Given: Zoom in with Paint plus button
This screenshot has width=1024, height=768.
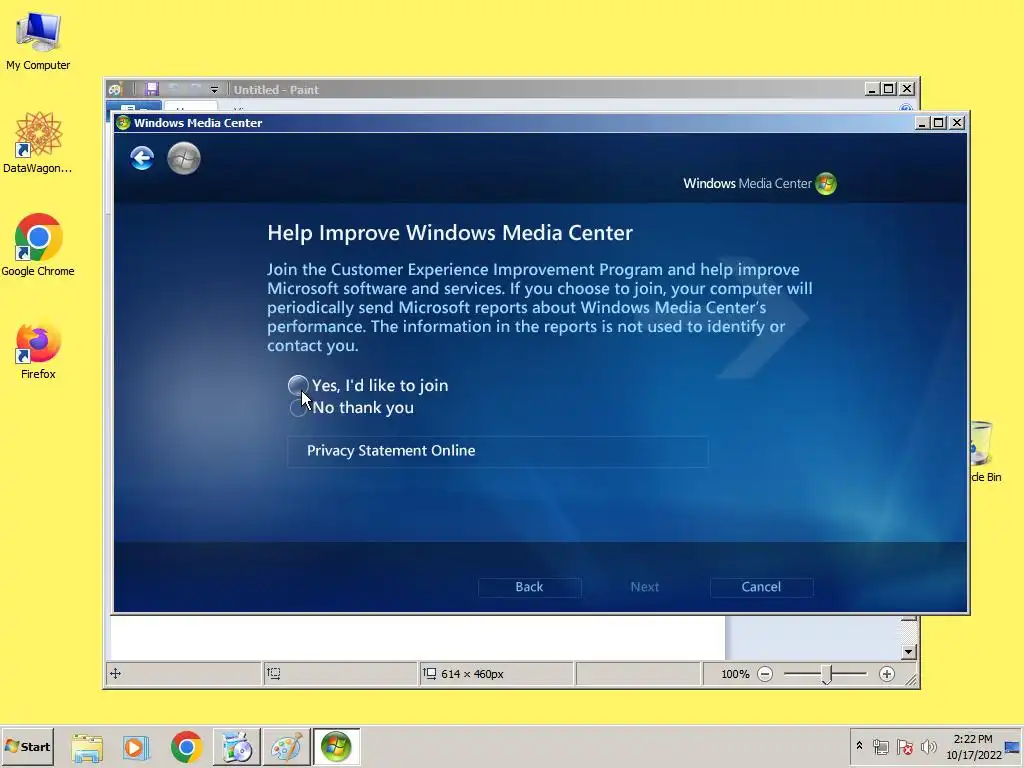Looking at the screenshot, I should [x=886, y=674].
